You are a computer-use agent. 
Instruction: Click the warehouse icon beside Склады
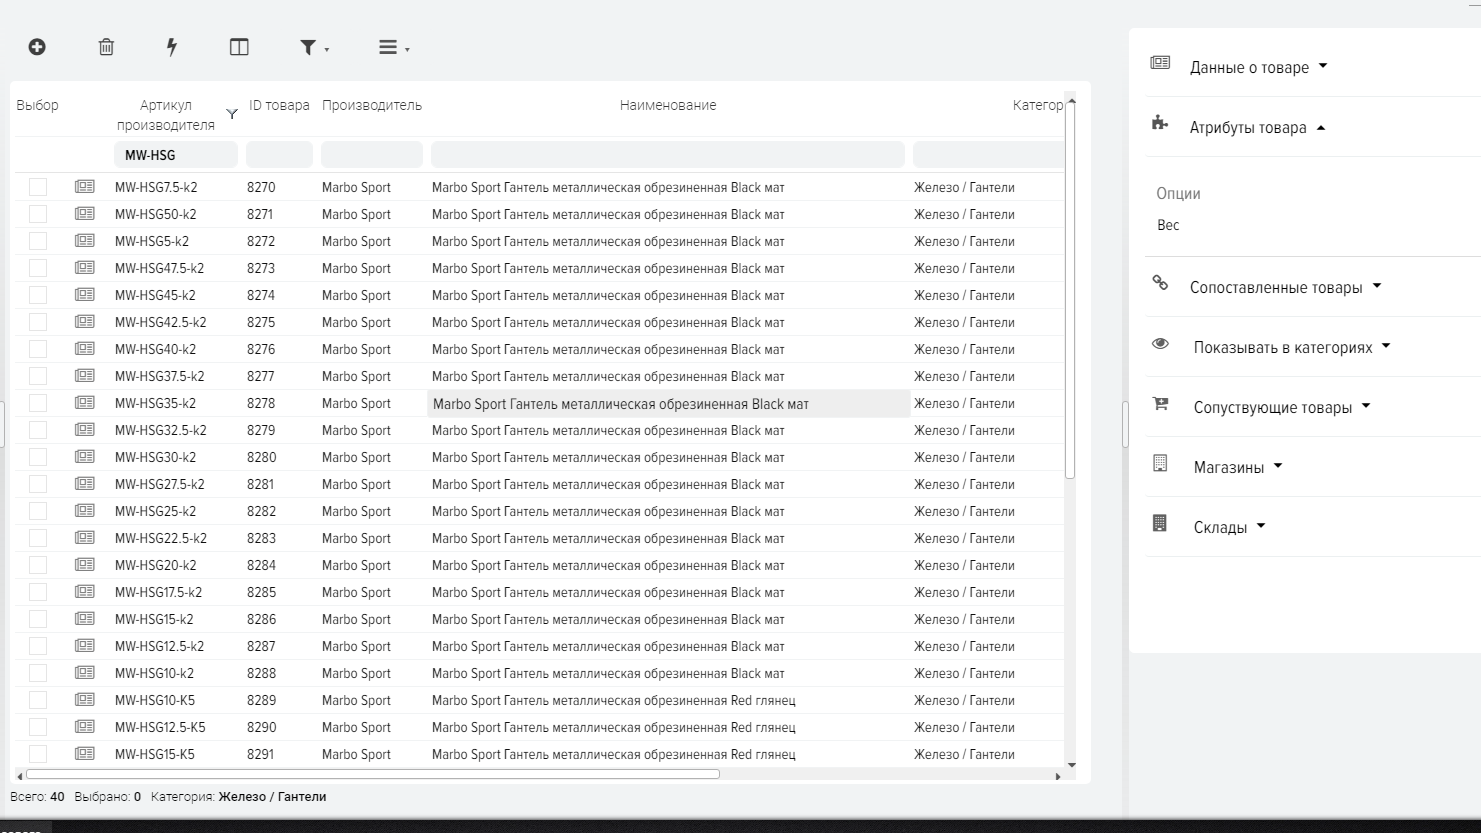(x=1160, y=523)
